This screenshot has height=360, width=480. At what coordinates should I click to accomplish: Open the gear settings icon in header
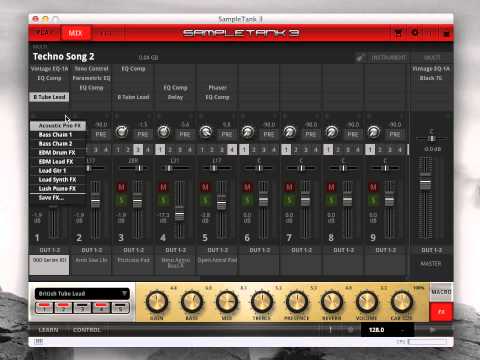[x=415, y=33]
